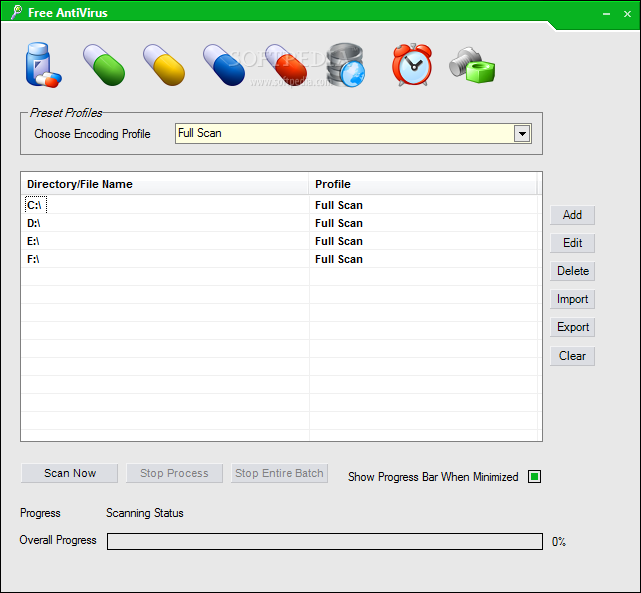Minimize the Free AntiVirus window

(x=606, y=13)
